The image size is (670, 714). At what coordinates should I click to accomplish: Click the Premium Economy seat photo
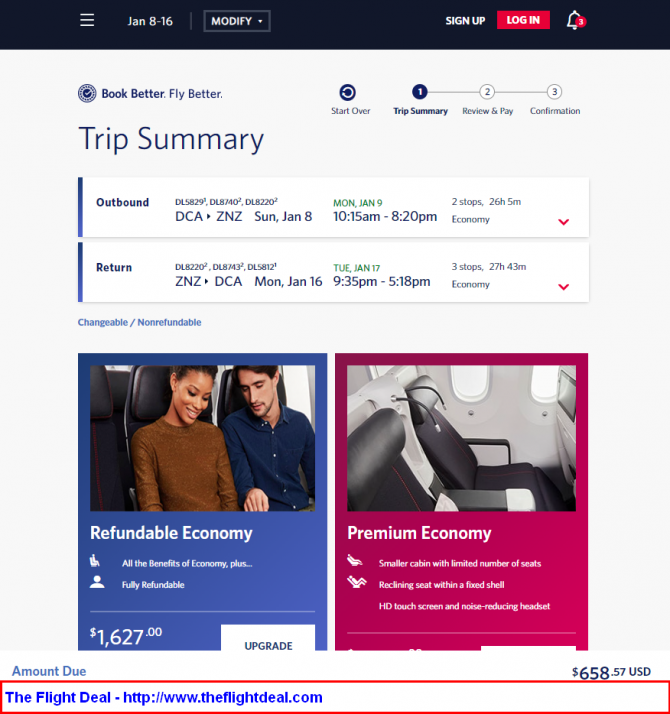coord(461,438)
